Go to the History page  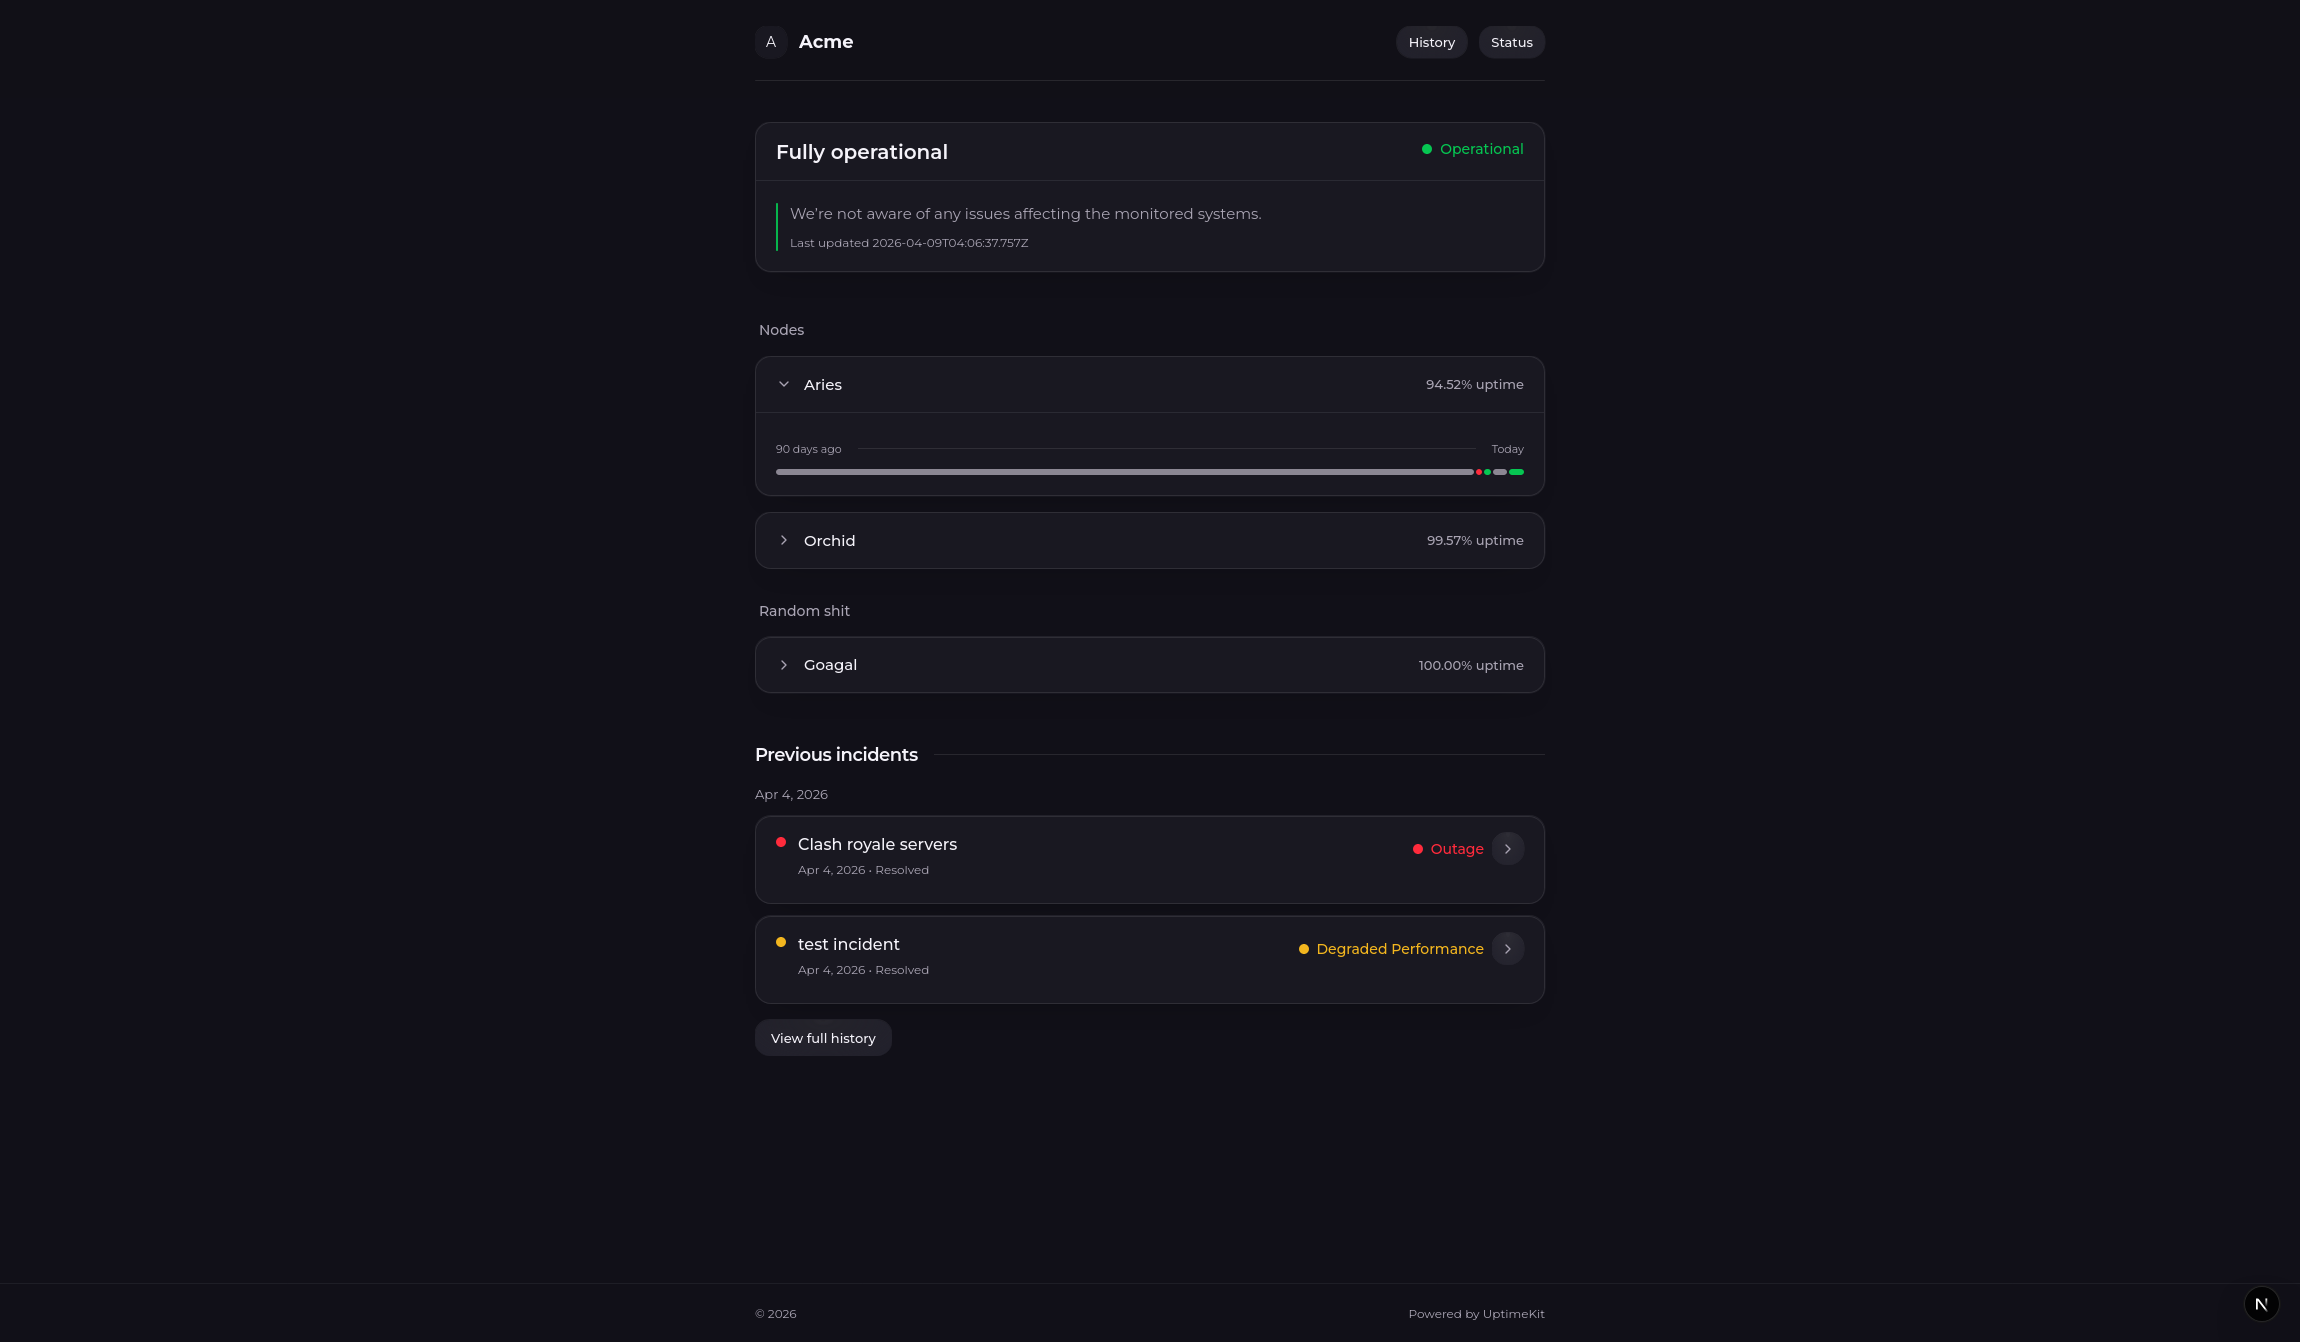1431,42
